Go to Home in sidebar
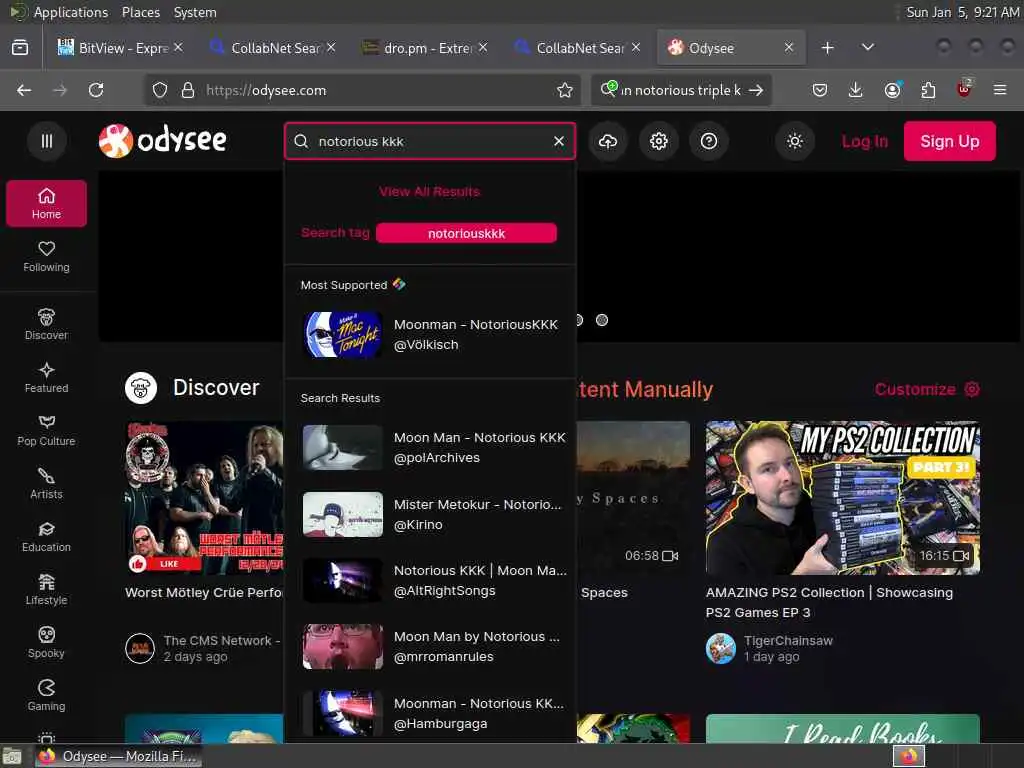 click(x=46, y=204)
